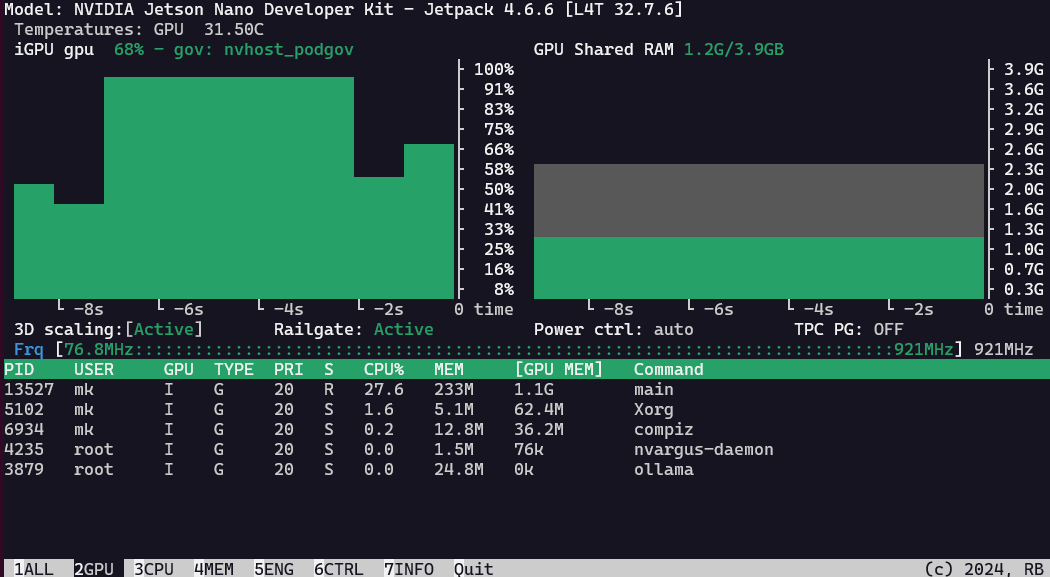Switch to the 6CTRL tab
1050x577 pixels.
click(x=338, y=569)
